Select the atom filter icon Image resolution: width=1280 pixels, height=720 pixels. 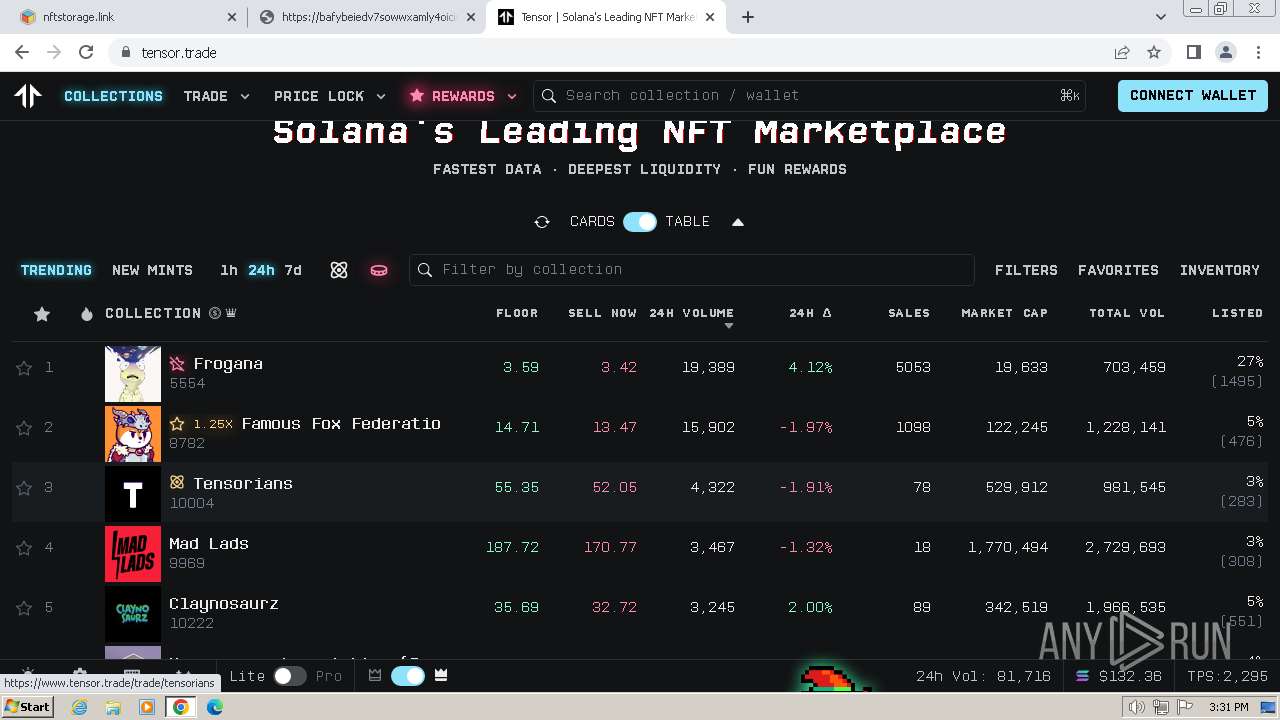pos(339,270)
